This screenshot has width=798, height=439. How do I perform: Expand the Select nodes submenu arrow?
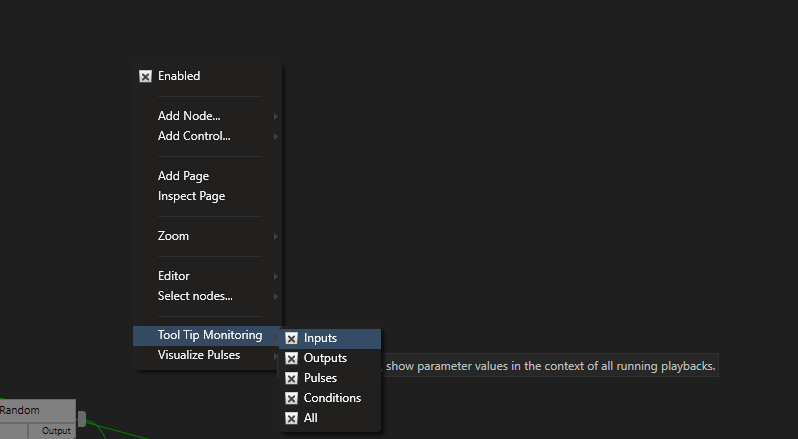(x=275, y=297)
